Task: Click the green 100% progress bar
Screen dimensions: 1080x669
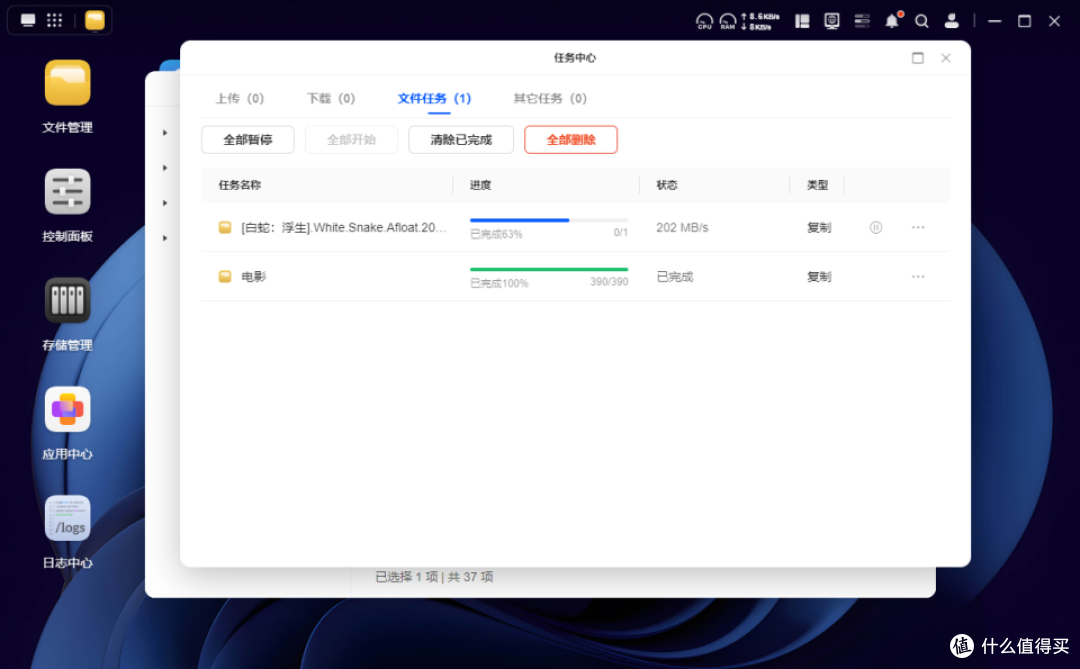Action: pos(549,269)
